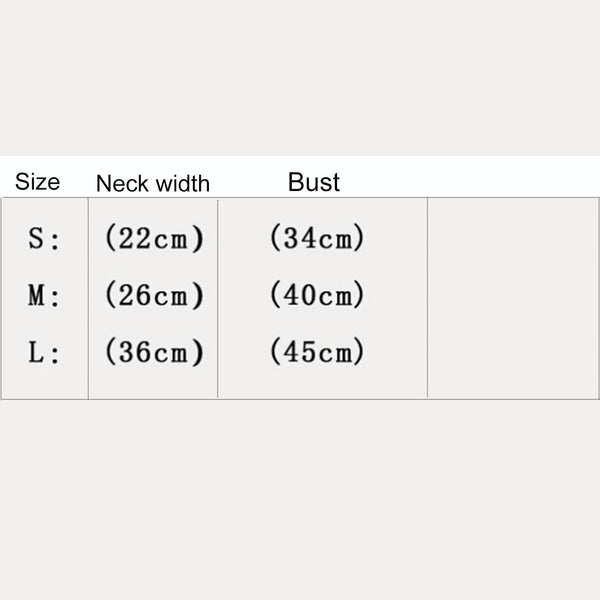
Task: Click the table's bottom border line
Action: click(300, 399)
